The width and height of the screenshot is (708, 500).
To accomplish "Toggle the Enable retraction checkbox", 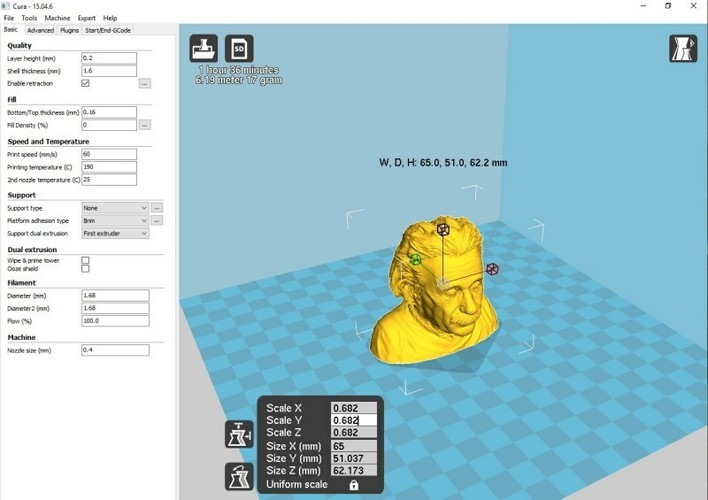I will pos(85,83).
